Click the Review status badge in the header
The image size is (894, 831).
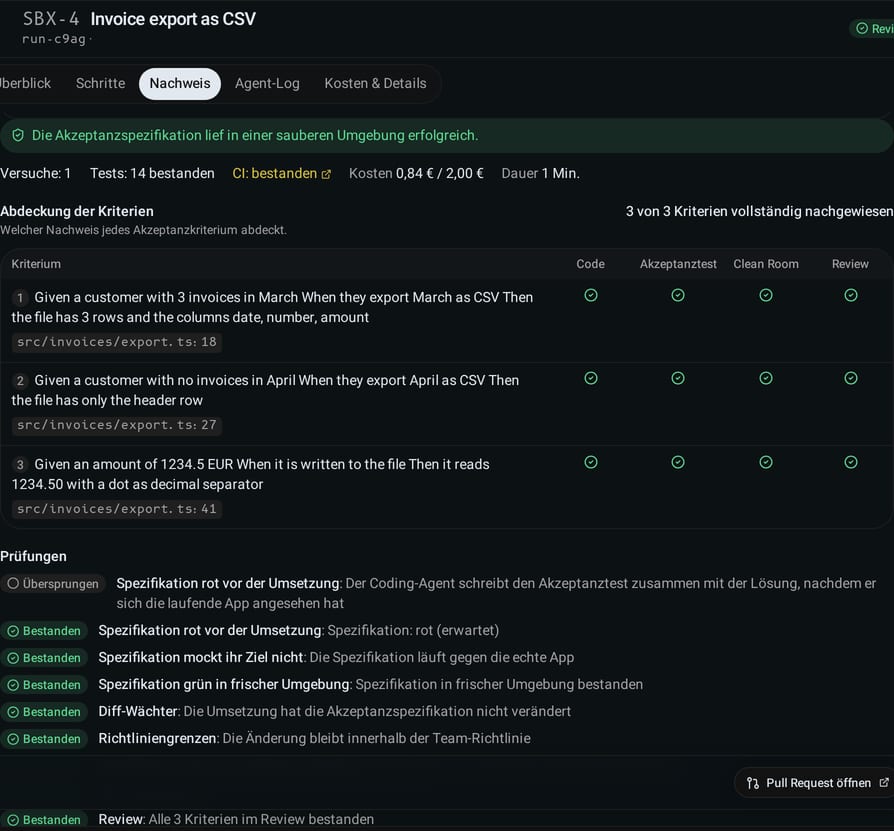click(x=873, y=28)
